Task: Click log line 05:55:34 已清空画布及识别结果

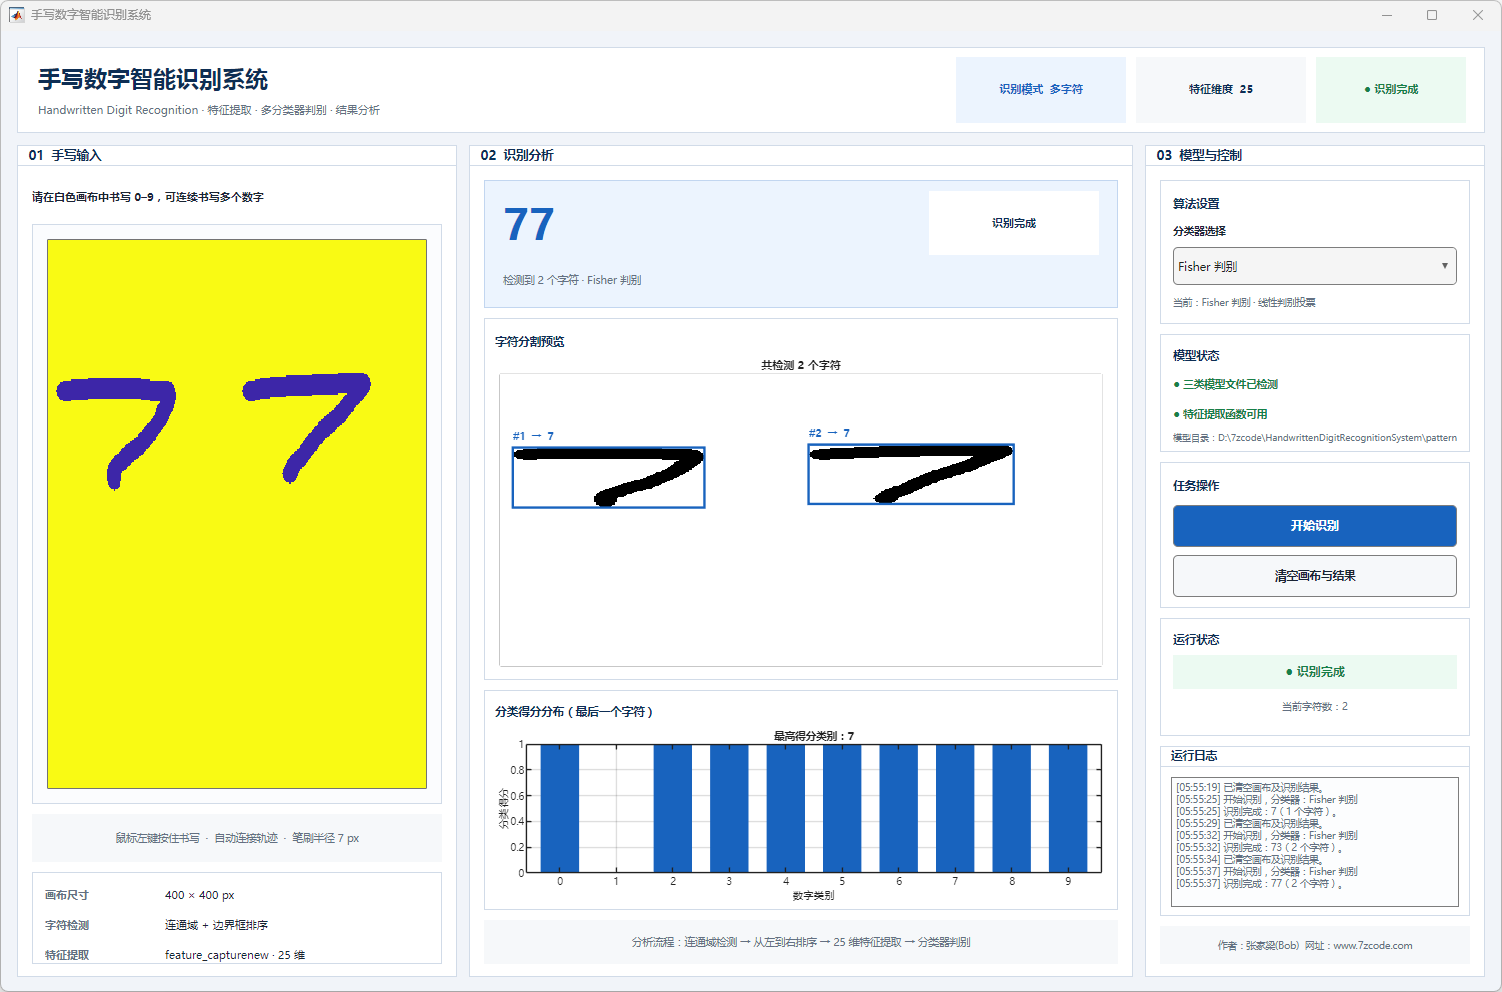Action: coord(1250,860)
